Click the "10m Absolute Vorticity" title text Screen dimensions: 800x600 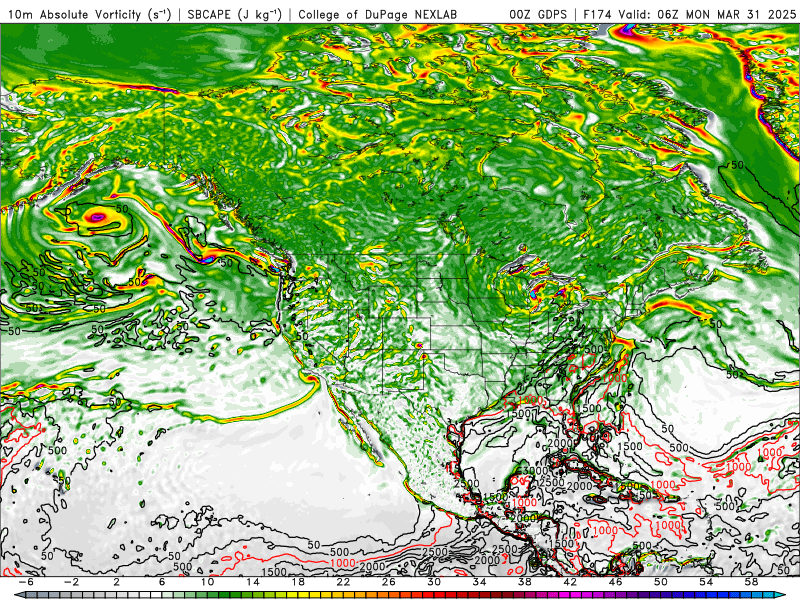pos(74,14)
